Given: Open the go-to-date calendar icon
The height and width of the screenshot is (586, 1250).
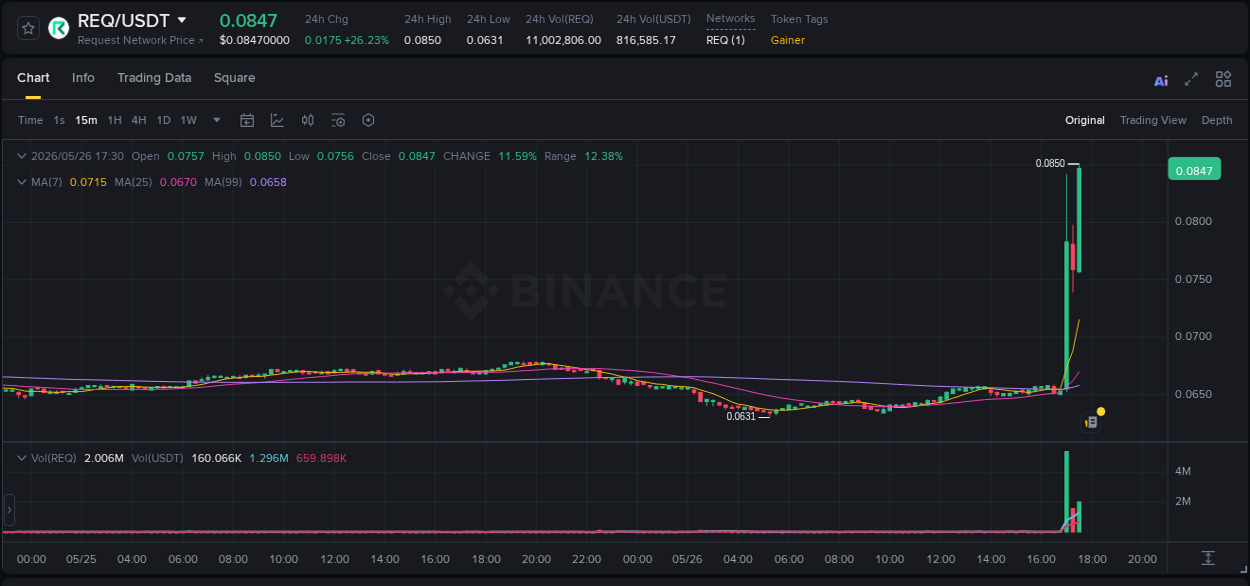Looking at the screenshot, I should (247, 120).
